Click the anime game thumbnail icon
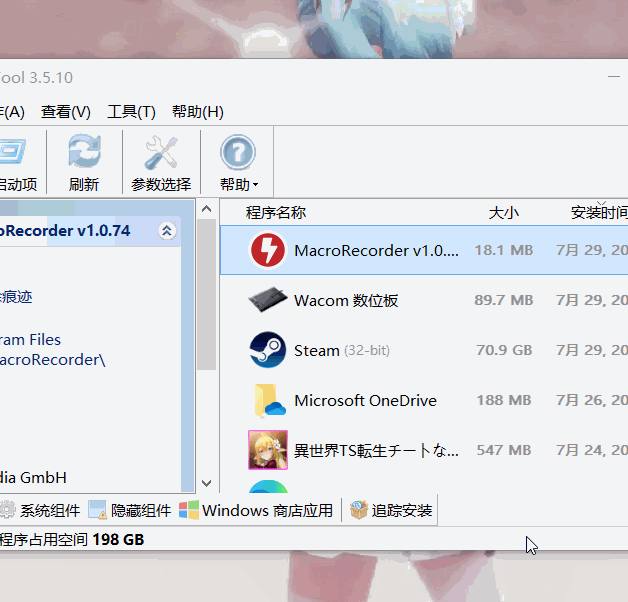This screenshot has width=628, height=602. 268,450
